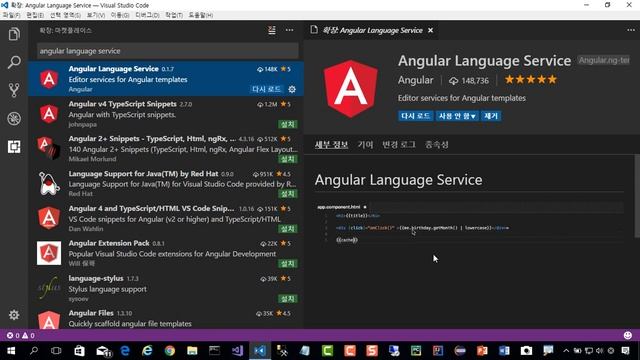Click the details page vertical scrollbar
The image size is (640, 360).
[x=637, y=196]
